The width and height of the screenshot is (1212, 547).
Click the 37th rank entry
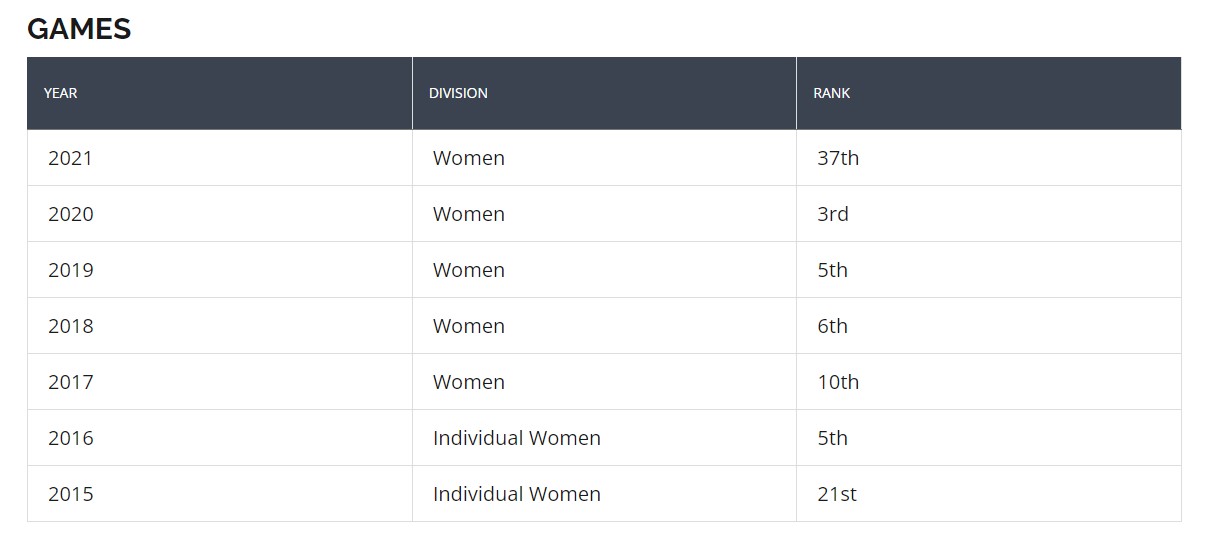838,158
